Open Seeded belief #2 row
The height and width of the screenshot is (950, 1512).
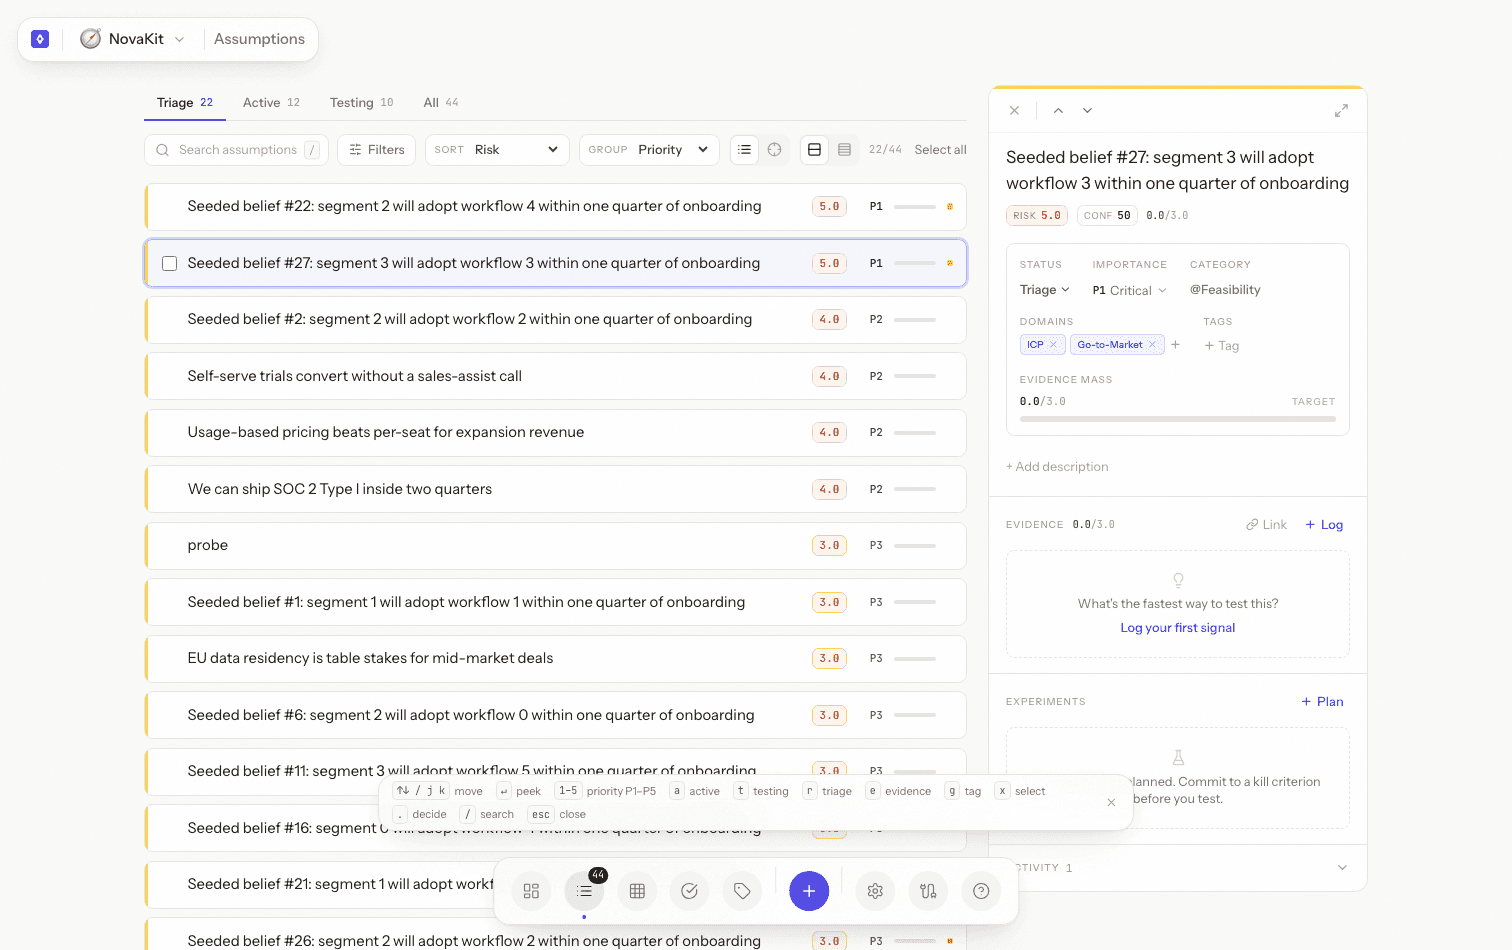pyautogui.click(x=556, y=320)
